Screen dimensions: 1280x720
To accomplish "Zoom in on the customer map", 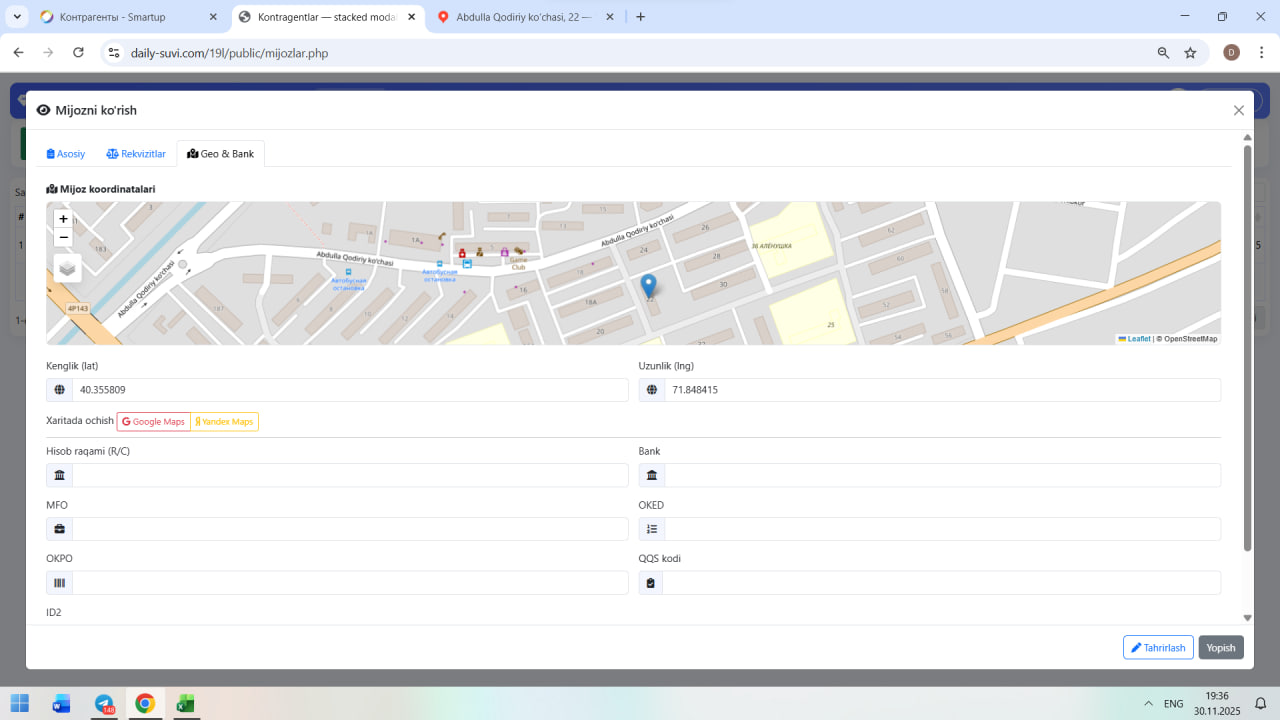I will tap(63, 219).
